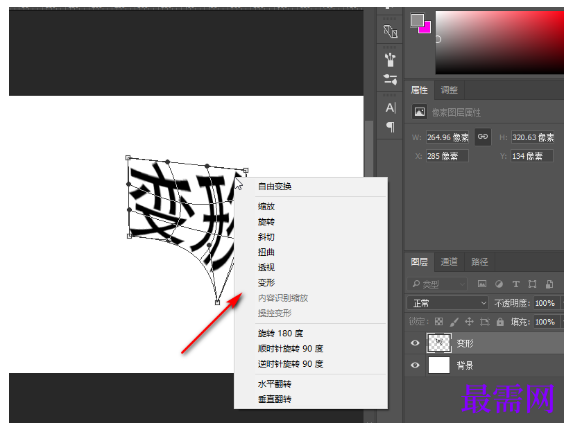Choose 变形 from the context menu
Image resolution: width=573 pixels, height=430 pixels.
click(x=266, y=282)
